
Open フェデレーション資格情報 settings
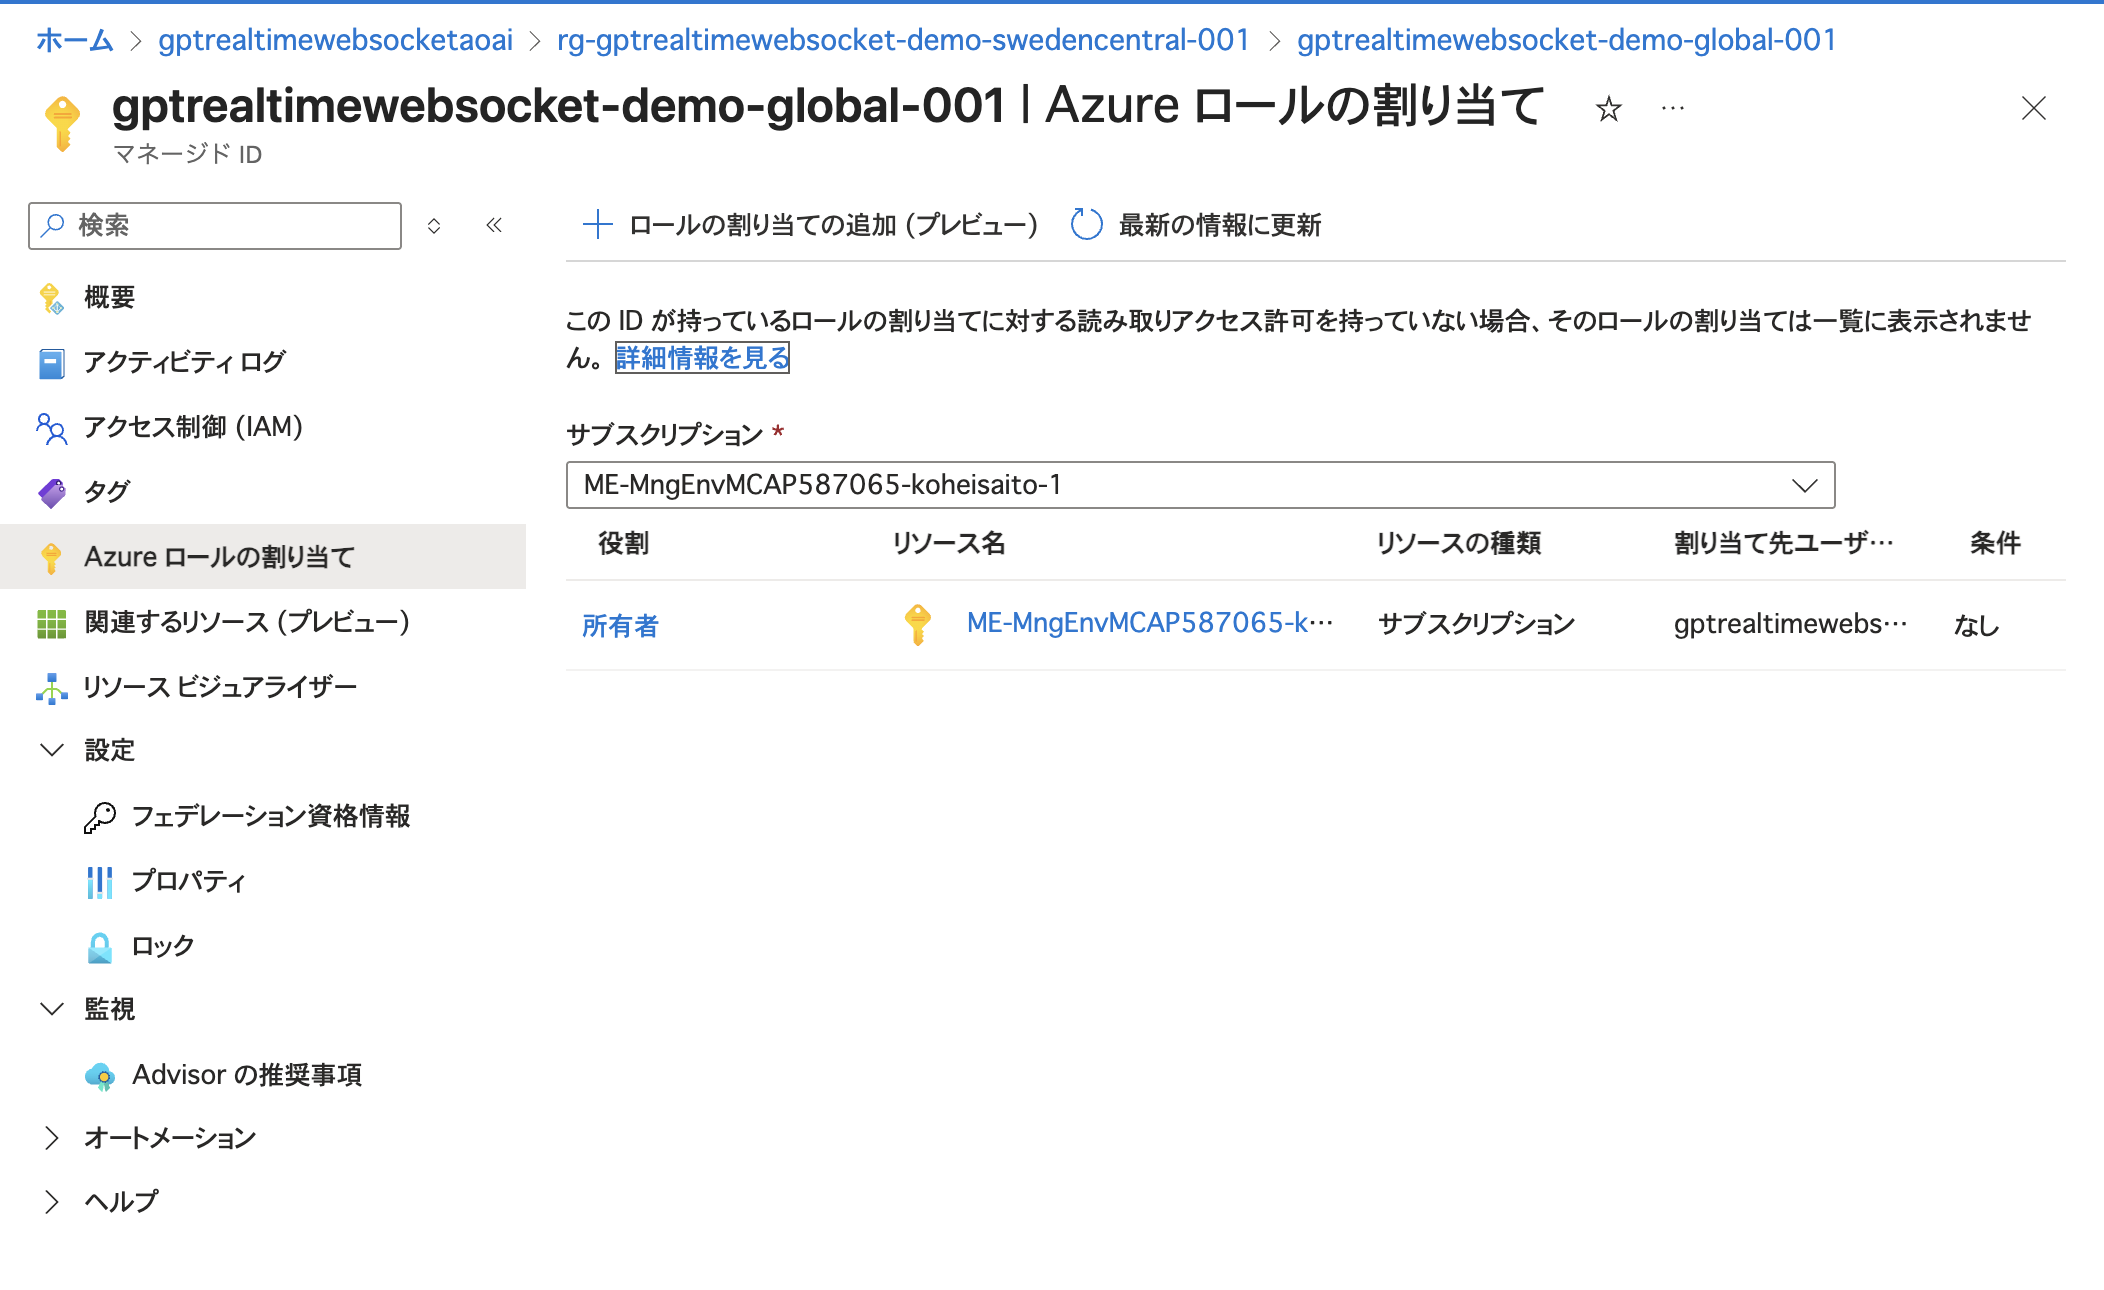[275, 816]
